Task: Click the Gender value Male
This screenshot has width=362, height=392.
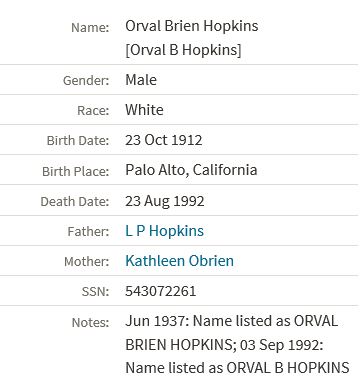Action: 141,80
